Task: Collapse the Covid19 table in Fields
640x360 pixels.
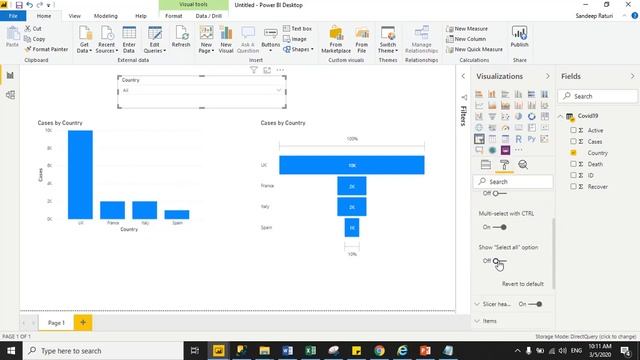Action: (560, 116)
